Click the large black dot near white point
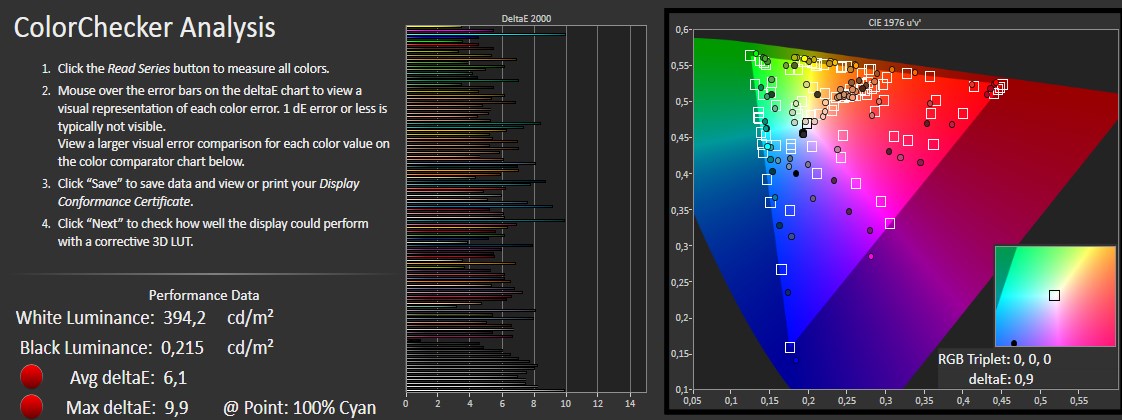 pyautogui.click(x=803, y=132)
